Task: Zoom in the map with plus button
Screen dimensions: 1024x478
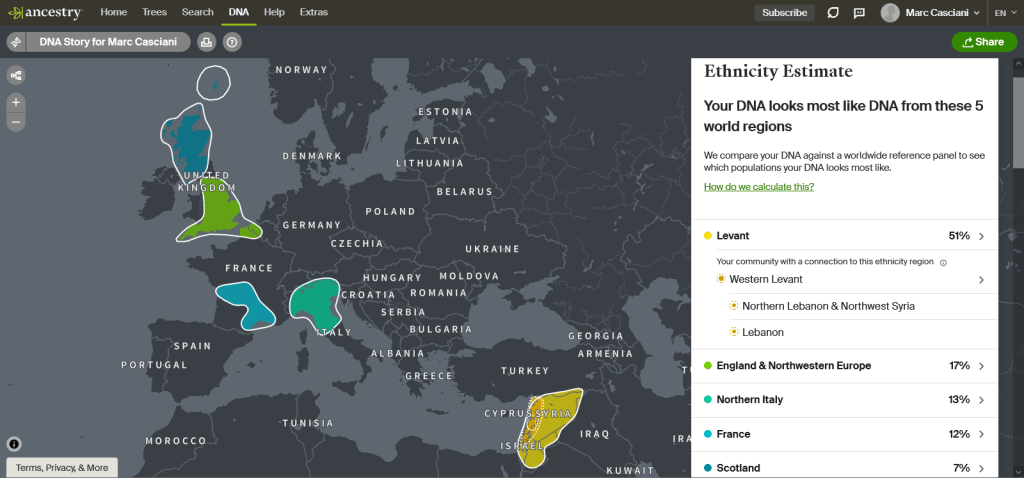Action: 16,103
